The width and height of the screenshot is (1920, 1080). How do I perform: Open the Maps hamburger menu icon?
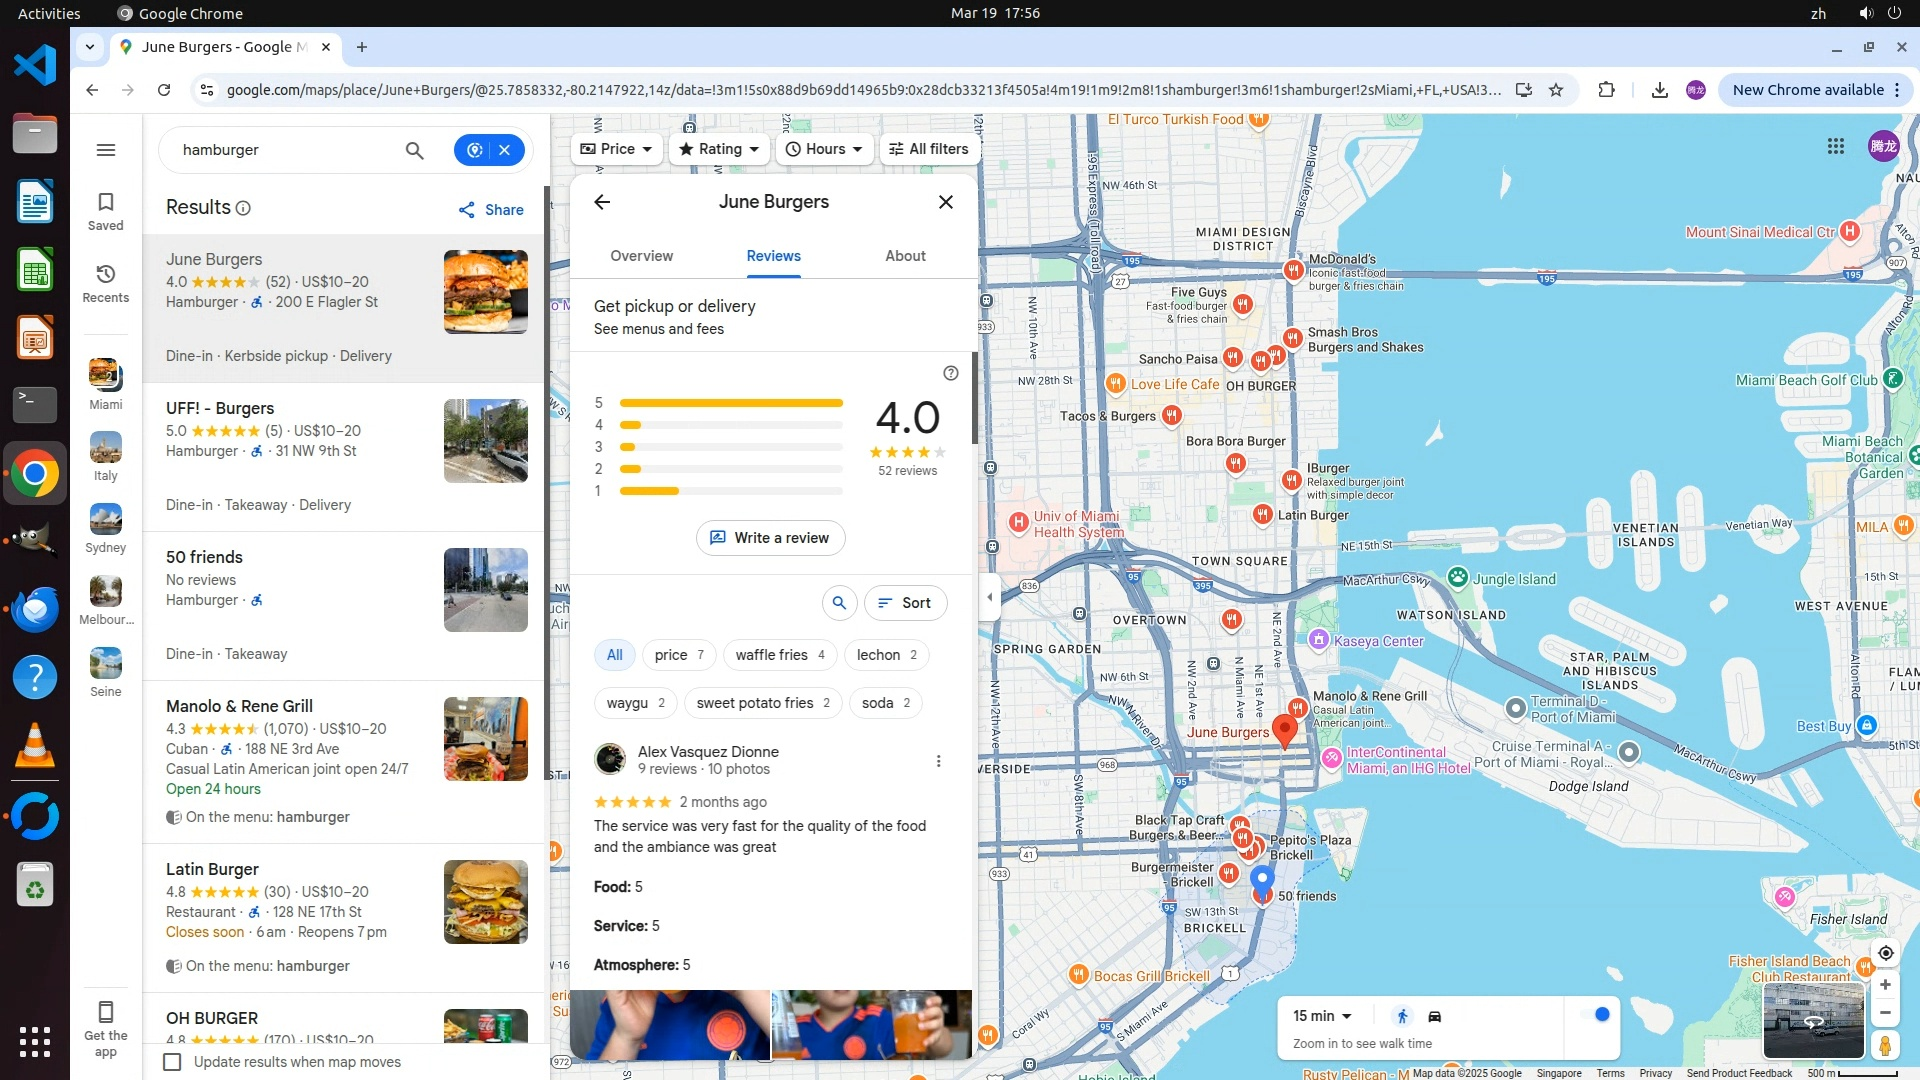coord(106,150)
